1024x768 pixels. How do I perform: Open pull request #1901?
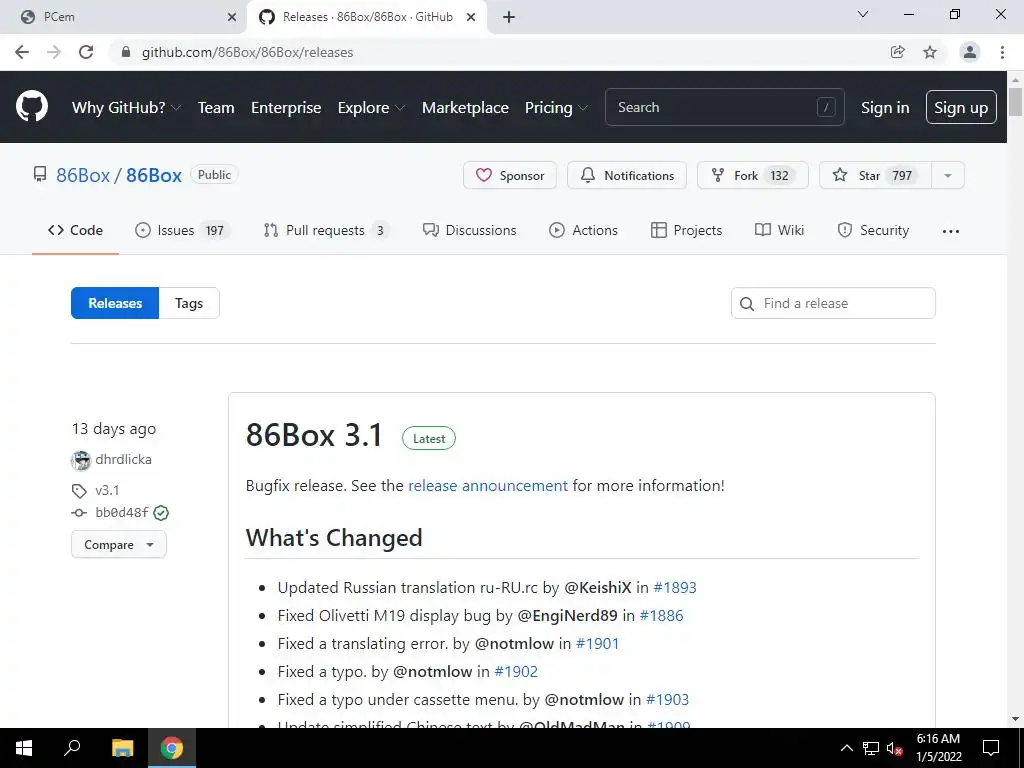[x=597, y=643]
